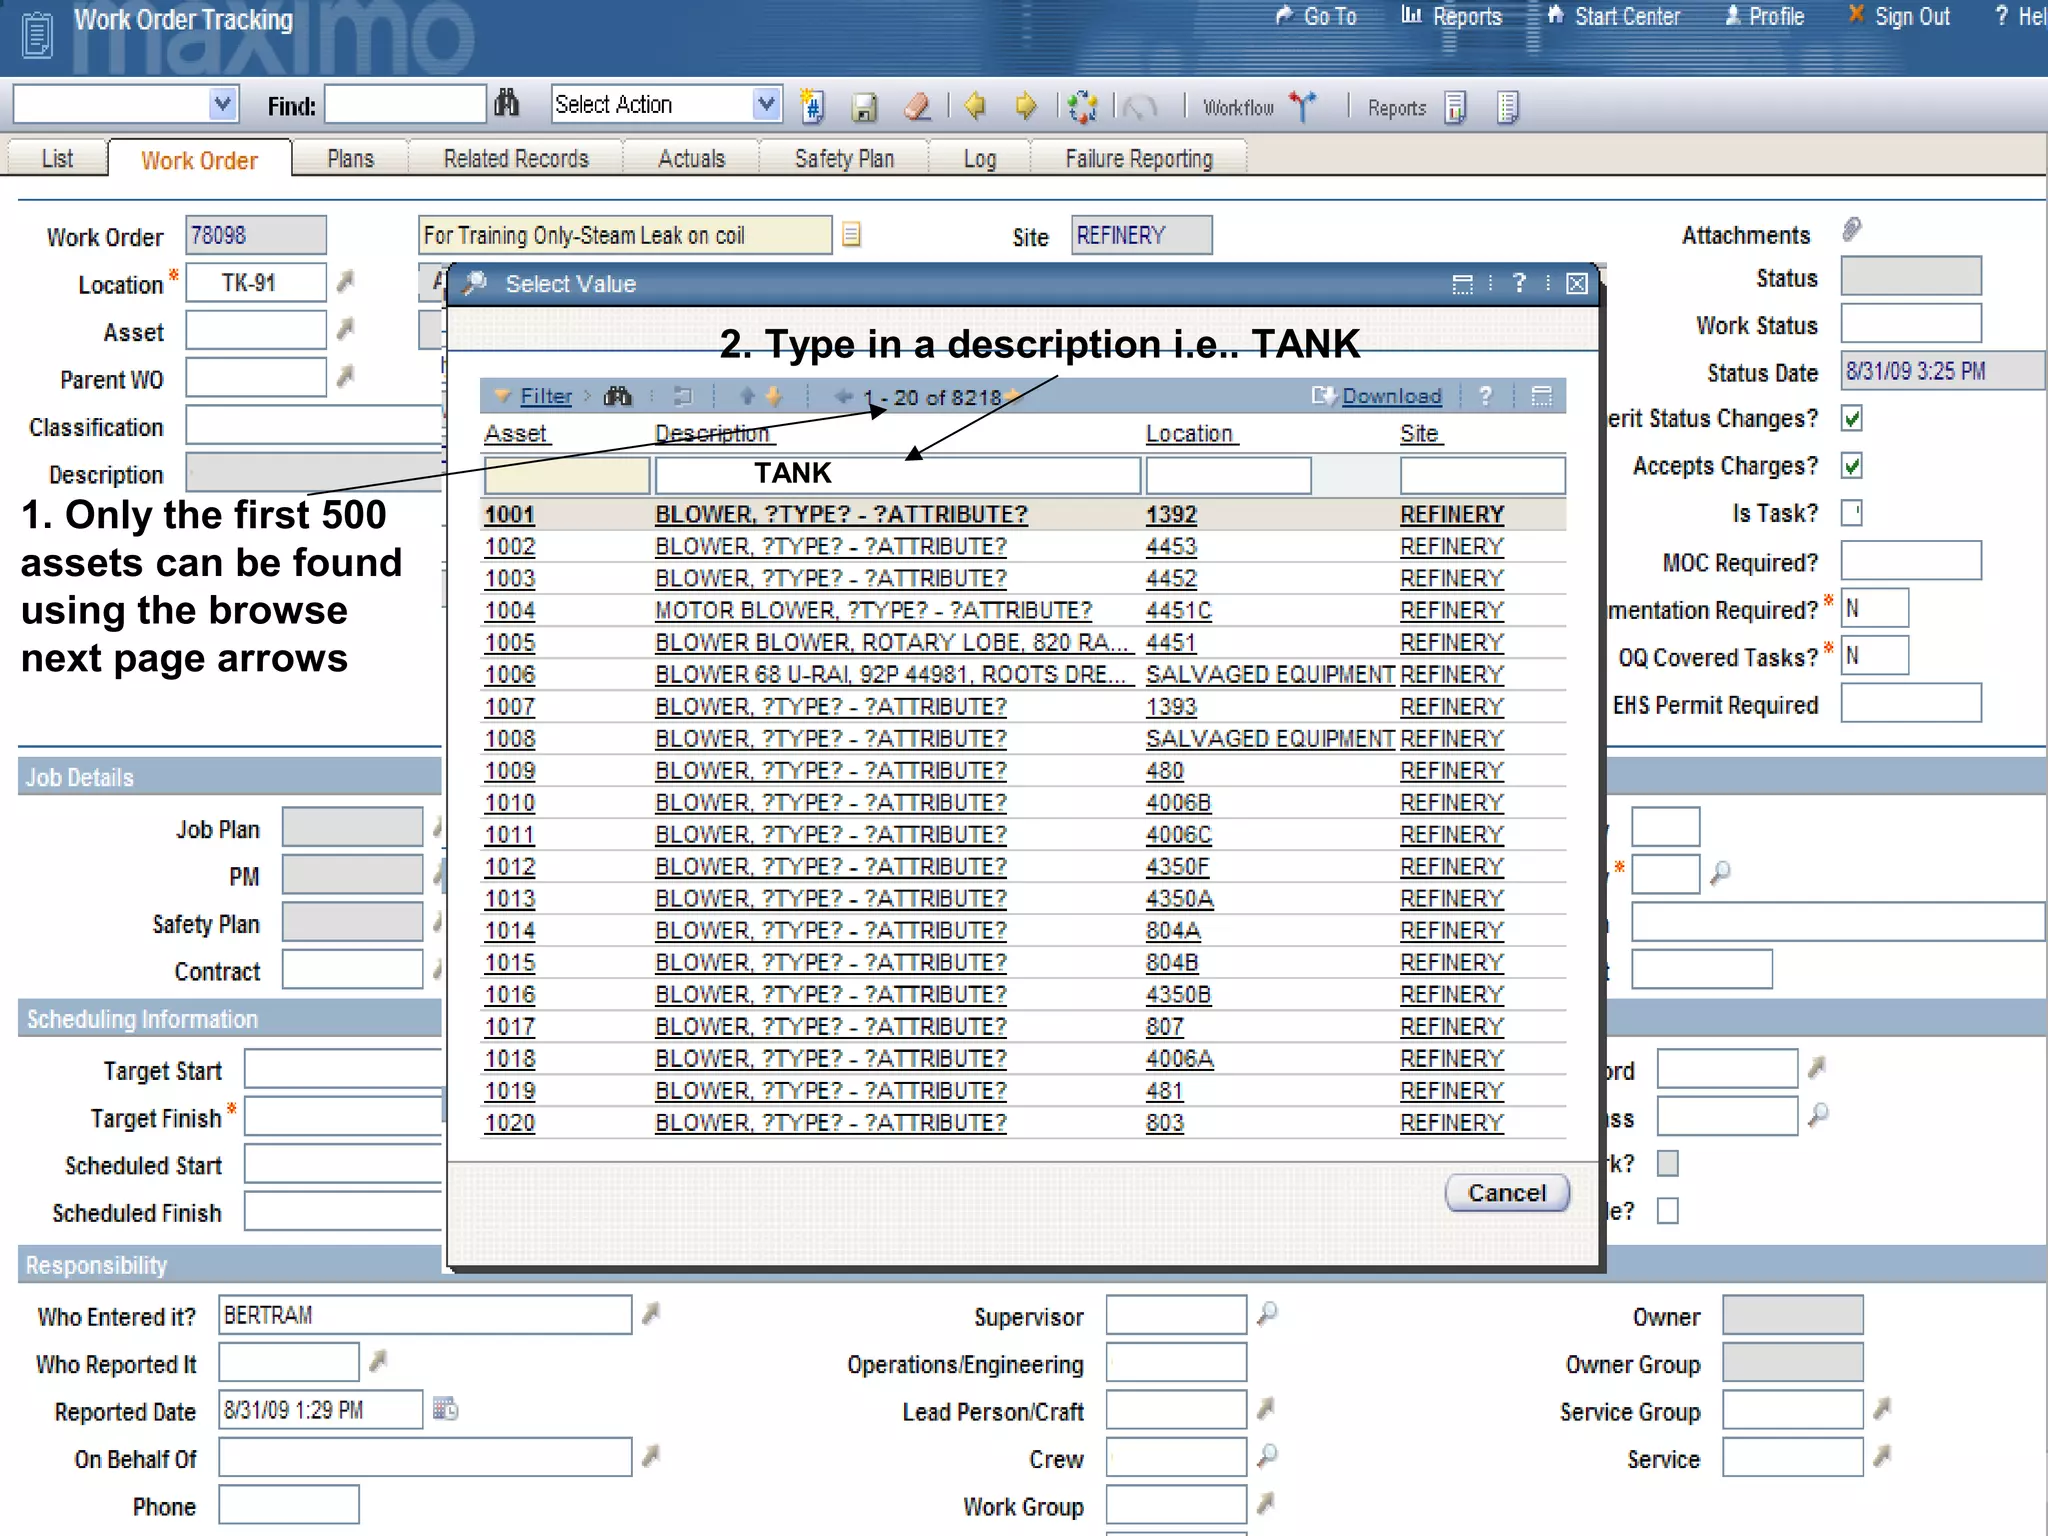Screen dimensions: 2048x1536
Task: Click the Workflow routing icon
Action: (1303, 106)
